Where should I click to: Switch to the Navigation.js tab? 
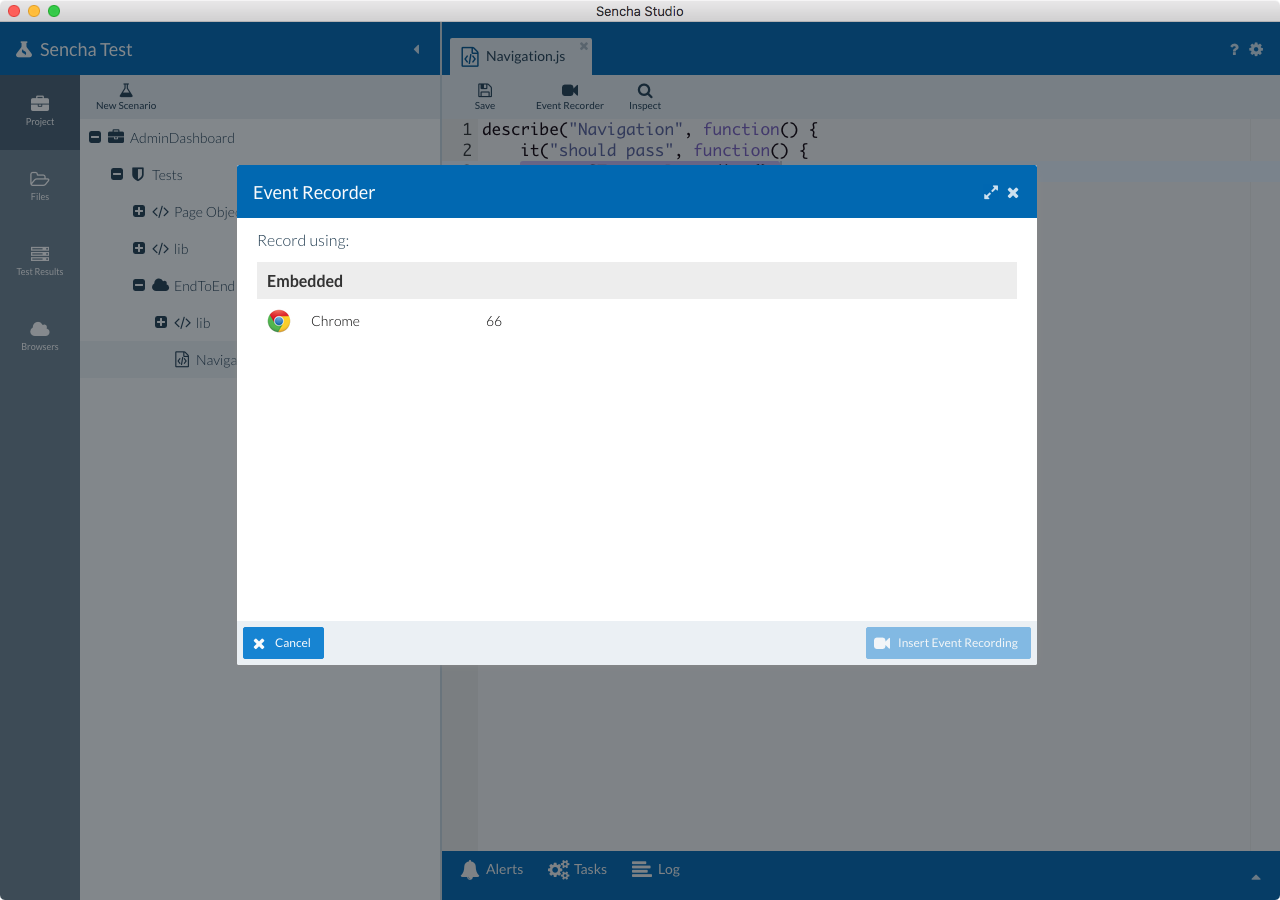pyautogui.click(x=520, y=57)
